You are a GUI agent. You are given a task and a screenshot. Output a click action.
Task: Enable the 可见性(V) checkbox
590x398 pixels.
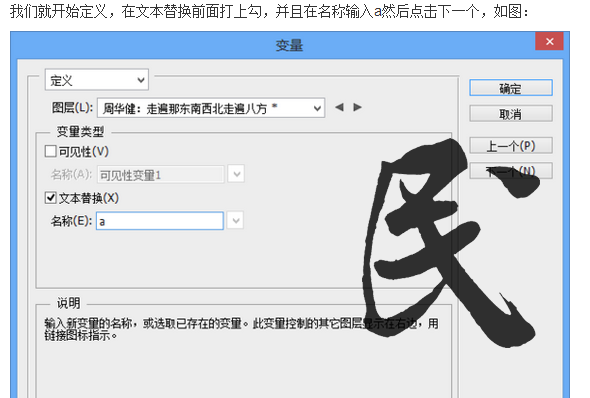coord(50,151)
